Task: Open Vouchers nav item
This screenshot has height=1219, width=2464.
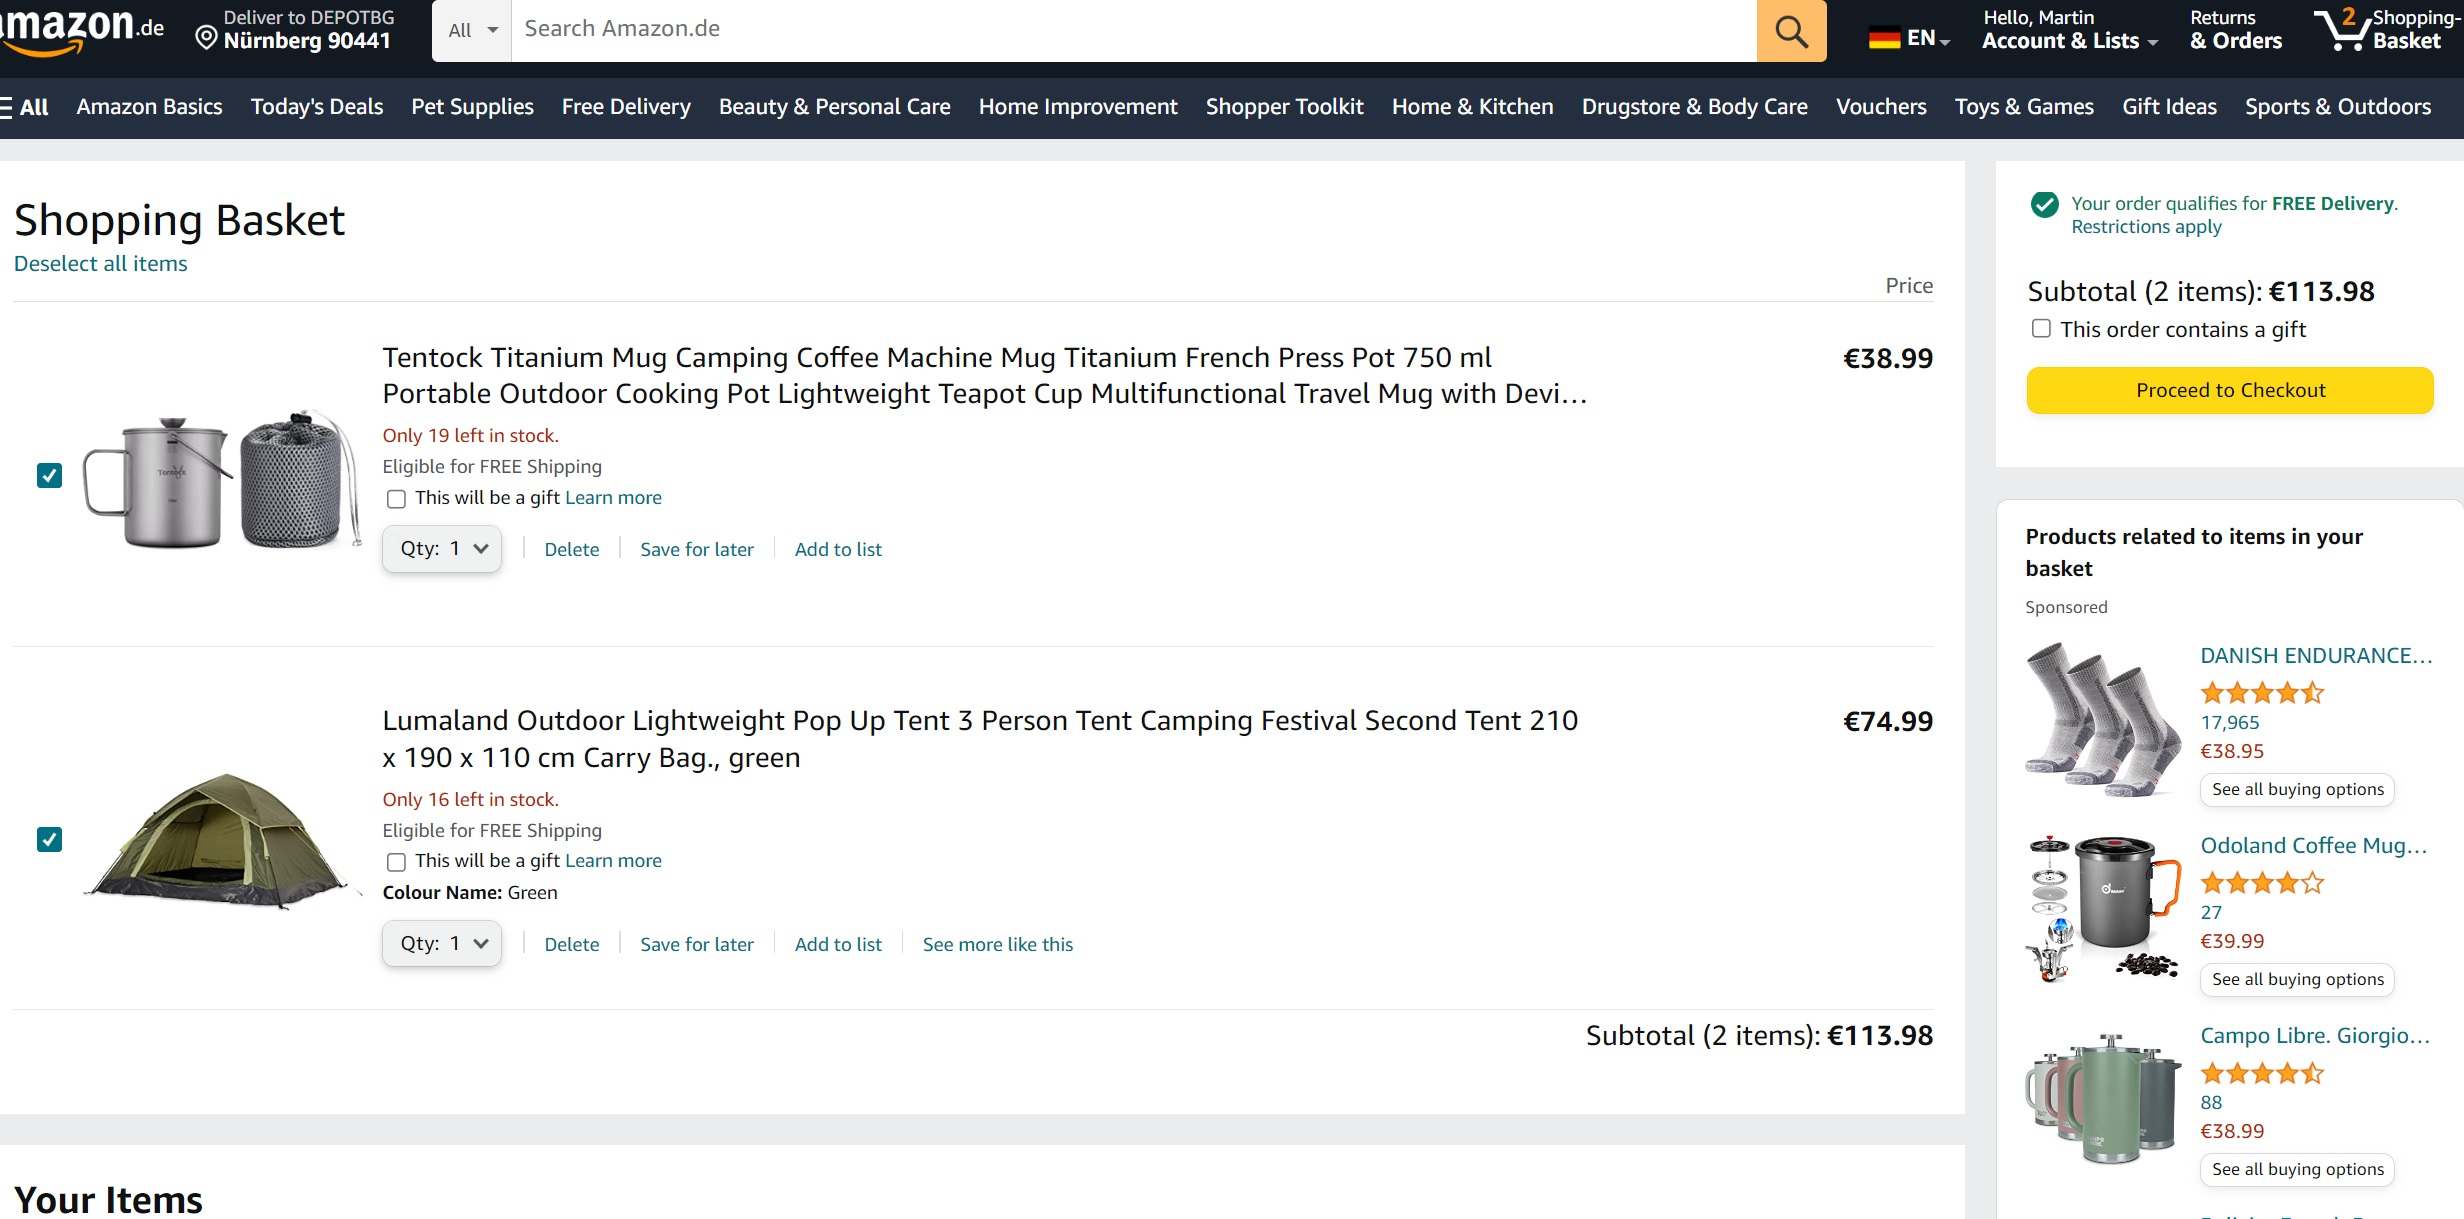Action: click(x=1881, y=107)
